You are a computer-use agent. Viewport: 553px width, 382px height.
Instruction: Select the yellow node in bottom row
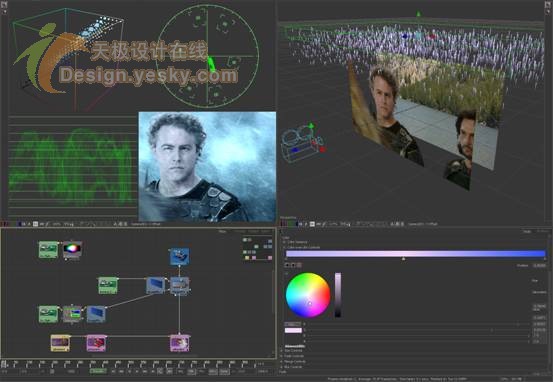tap(60, 343)
